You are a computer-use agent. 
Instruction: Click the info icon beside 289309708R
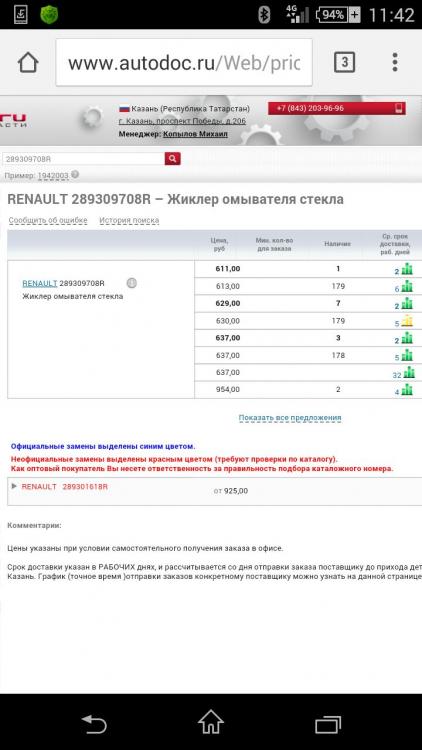tap(132, 283)
